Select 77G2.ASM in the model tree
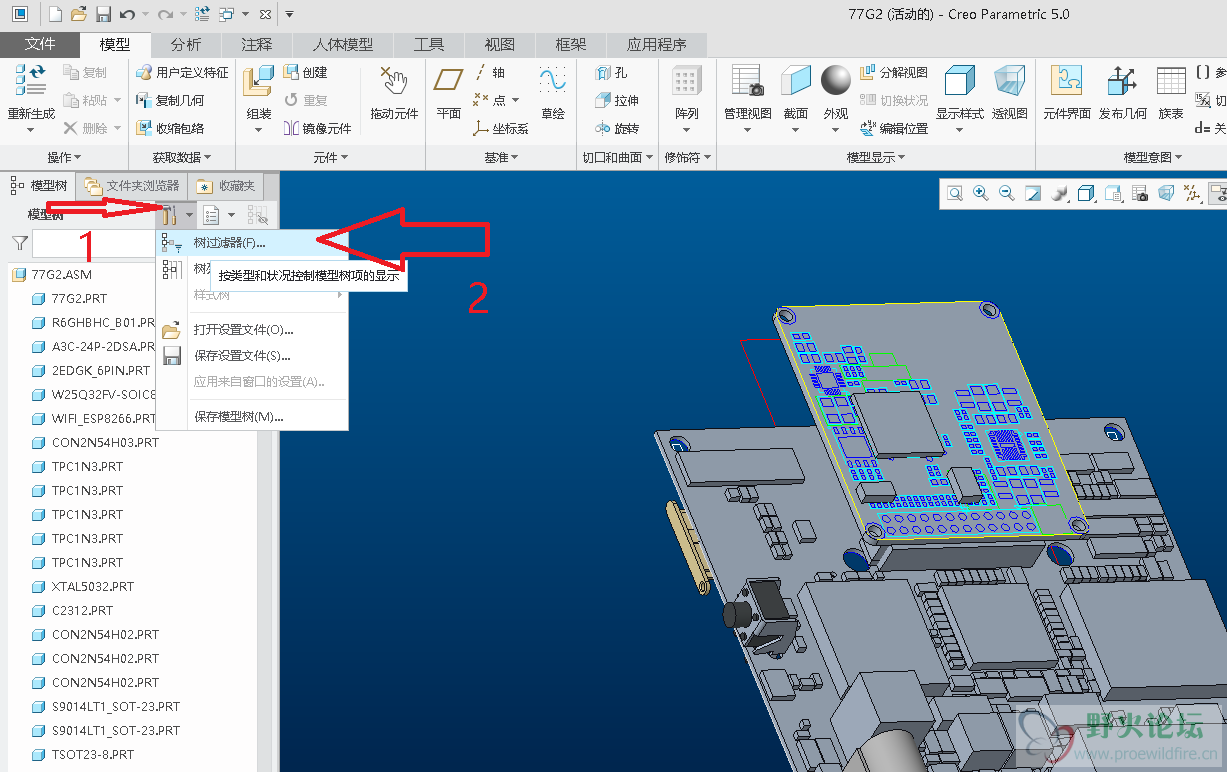1227x772 pixels. pos(61,274)
